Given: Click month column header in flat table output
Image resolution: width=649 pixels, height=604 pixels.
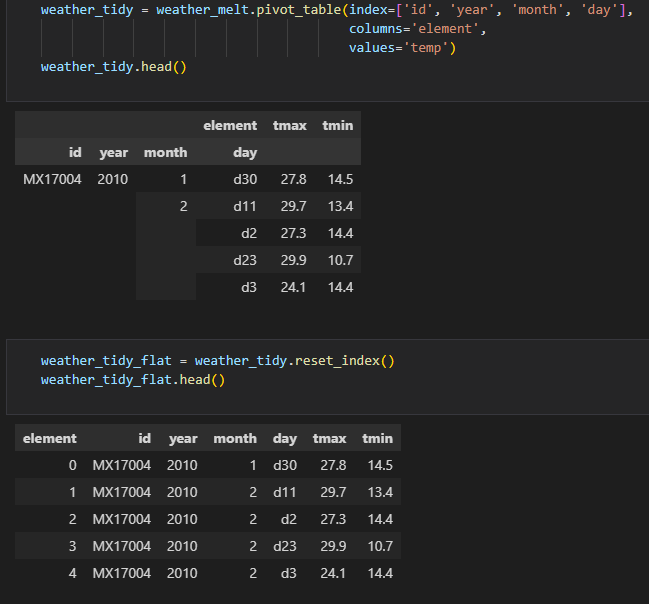Looking at the screenshot, I should (x=235, y=438).
